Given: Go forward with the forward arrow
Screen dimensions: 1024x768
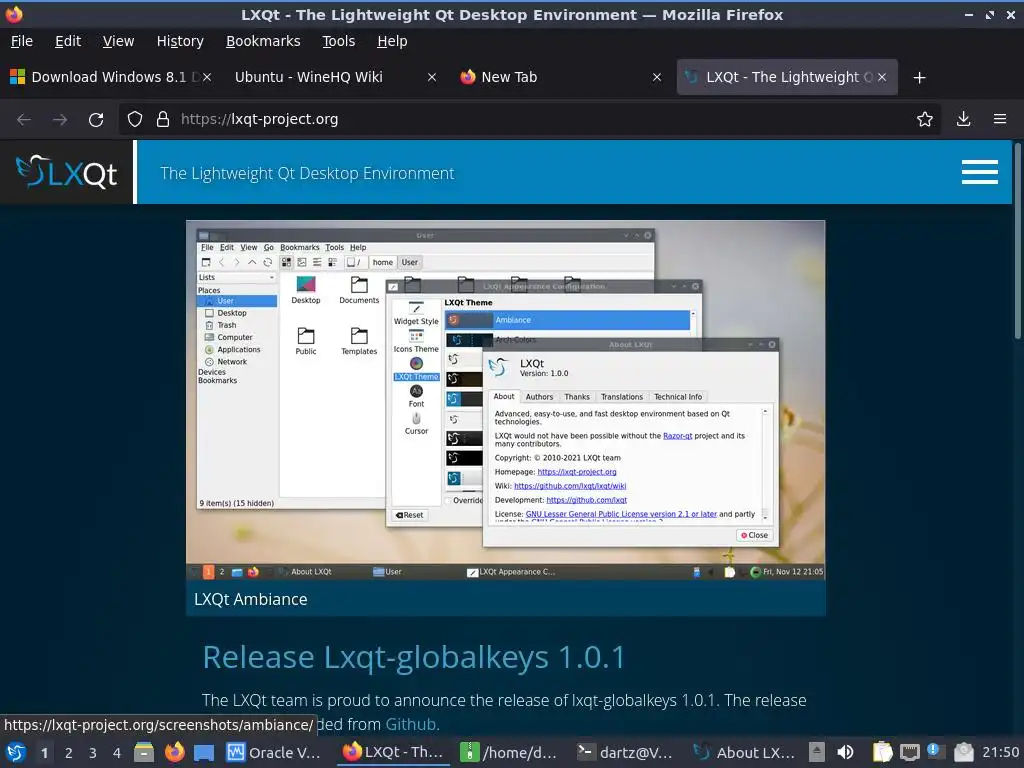Looking at the screenshot, I should click(x=60, y=120).
